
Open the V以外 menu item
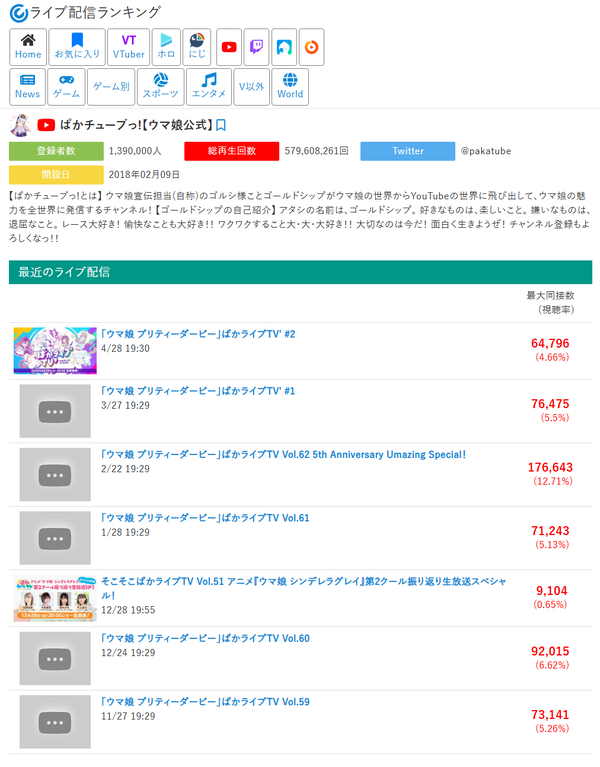pyautogui.click(x=251, y=87)
